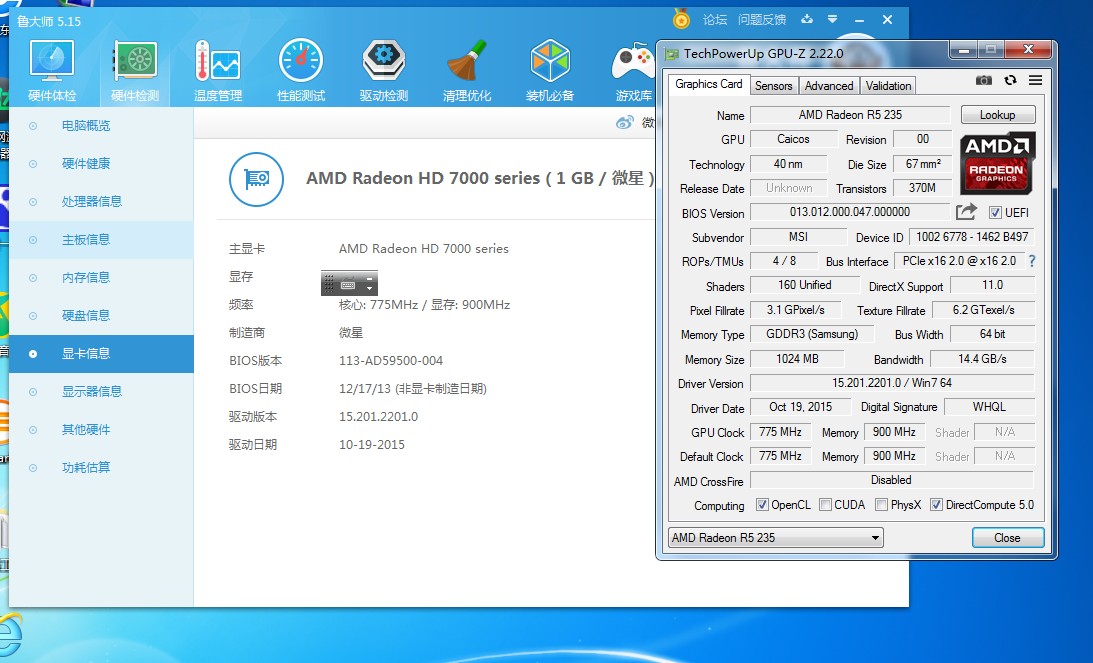Click the BIOS share/export arrow icon

coord(966,211)
